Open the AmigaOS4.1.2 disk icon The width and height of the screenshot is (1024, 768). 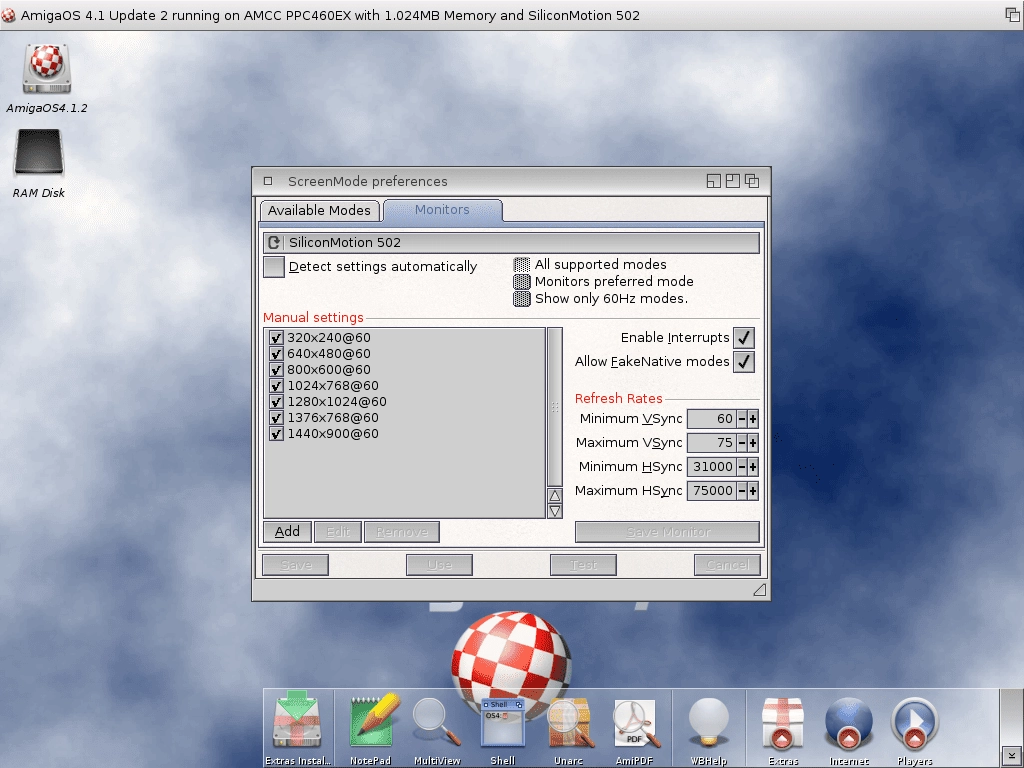pyautogui.click(x=46, y=69)
